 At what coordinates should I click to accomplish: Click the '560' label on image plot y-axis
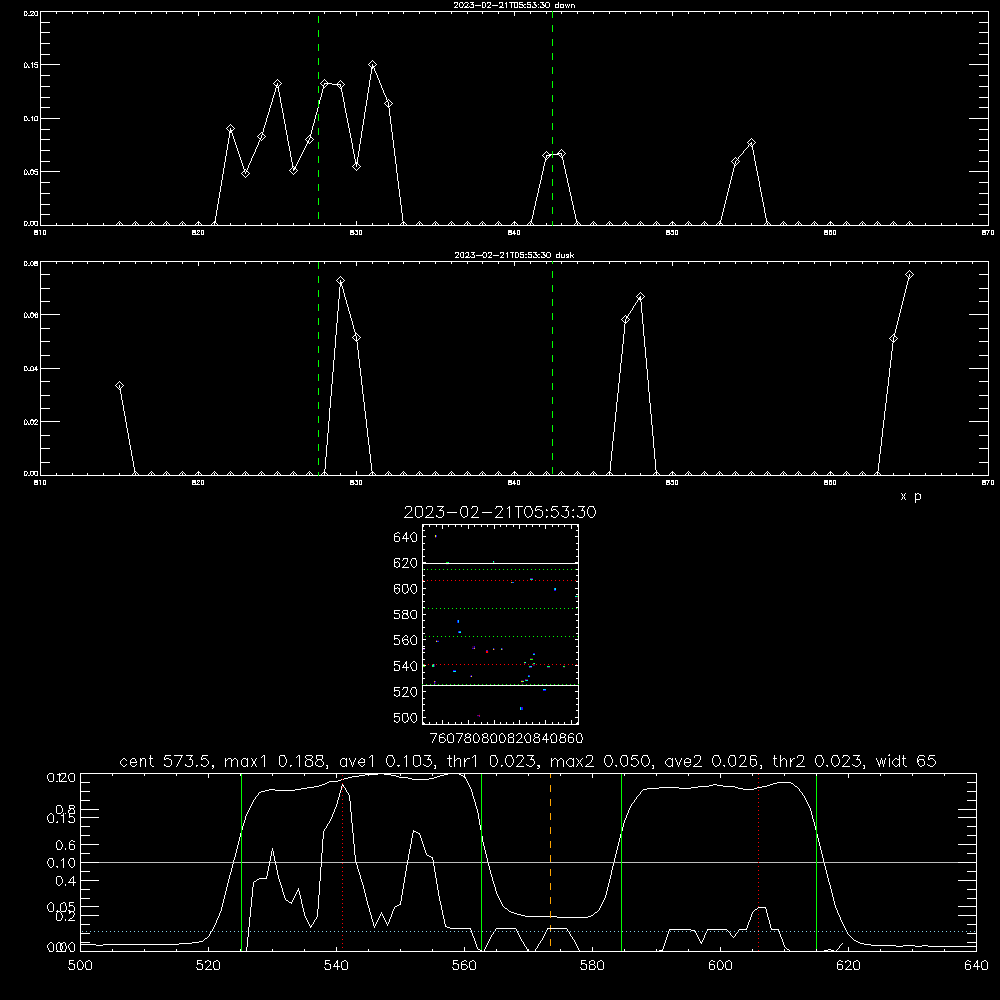pos(406,640)
